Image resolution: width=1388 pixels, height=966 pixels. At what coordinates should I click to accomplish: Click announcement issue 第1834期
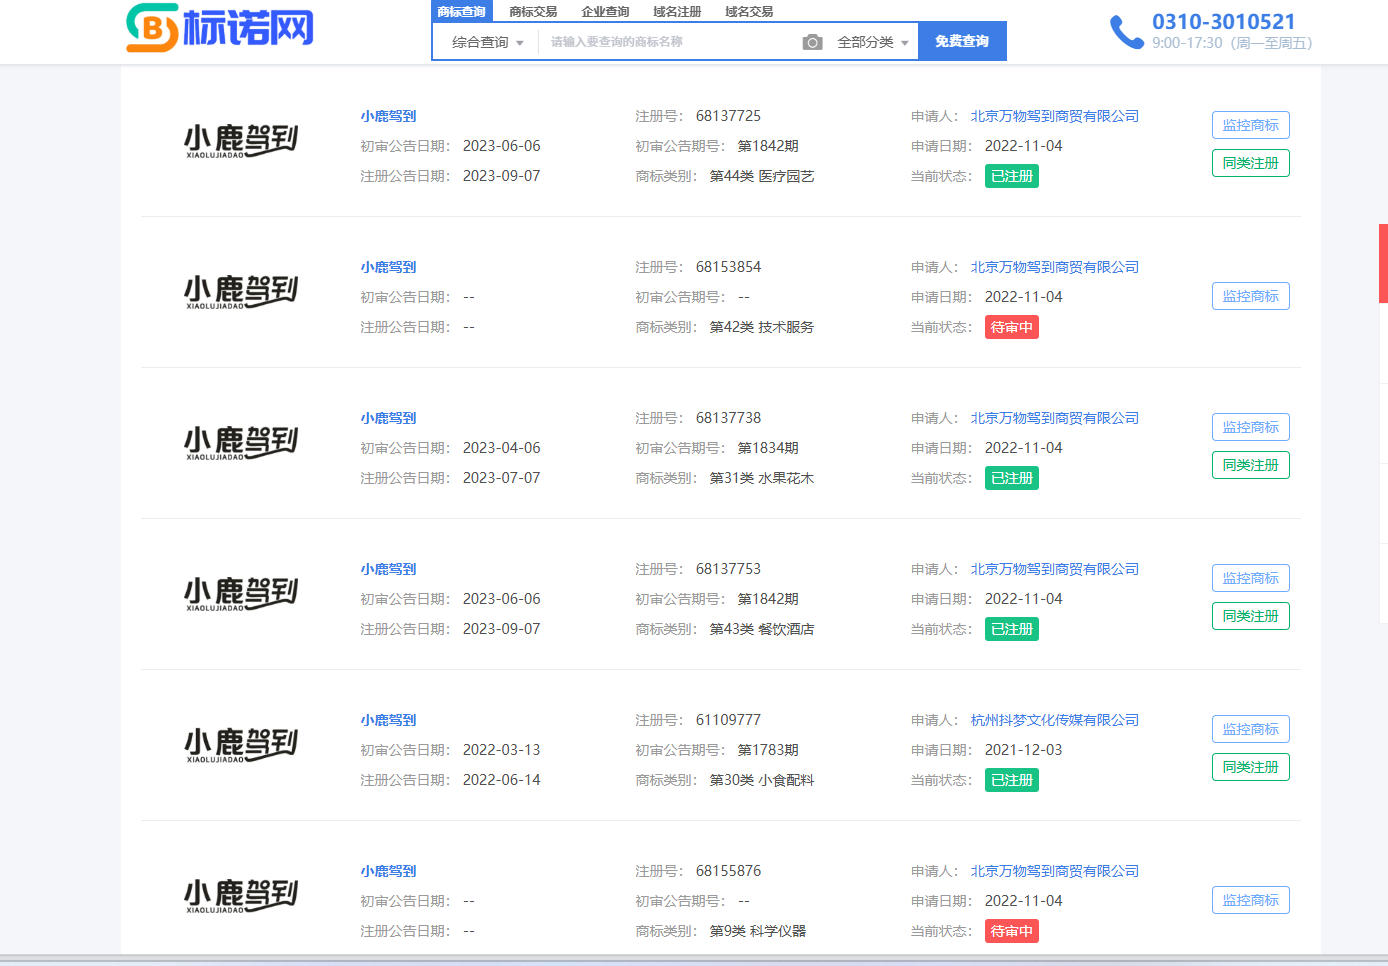point(768,448)
